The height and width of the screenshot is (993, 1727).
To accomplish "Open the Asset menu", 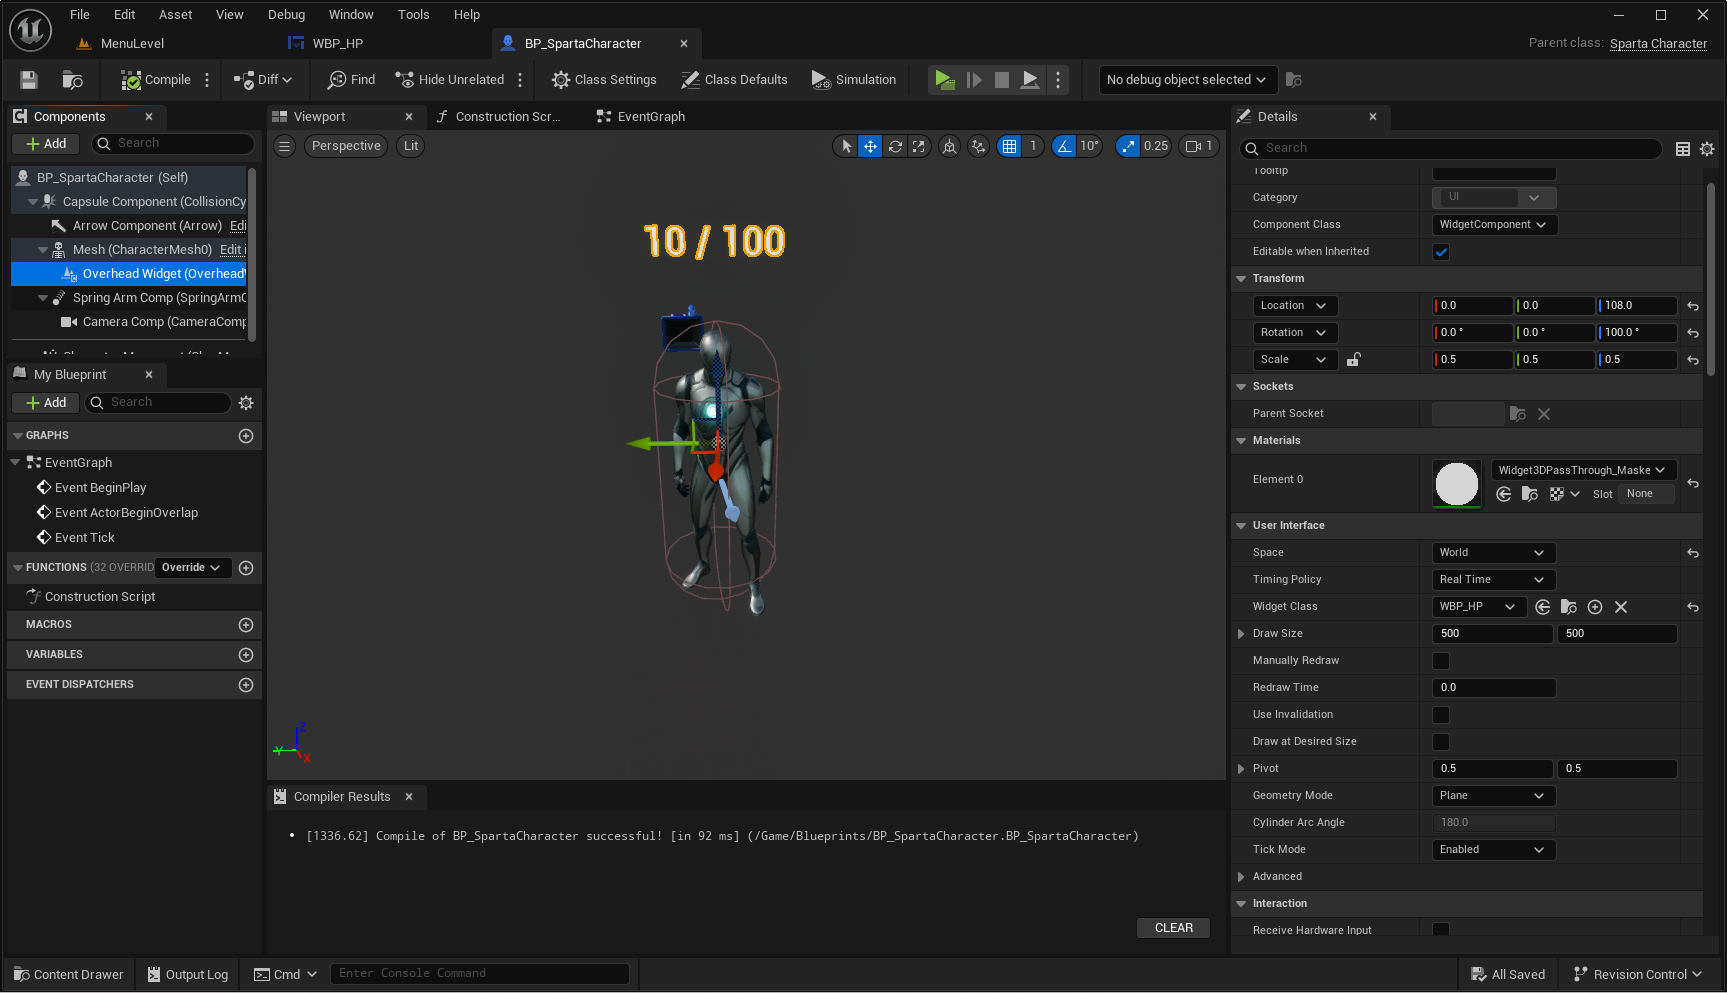I will pos(175,15).
